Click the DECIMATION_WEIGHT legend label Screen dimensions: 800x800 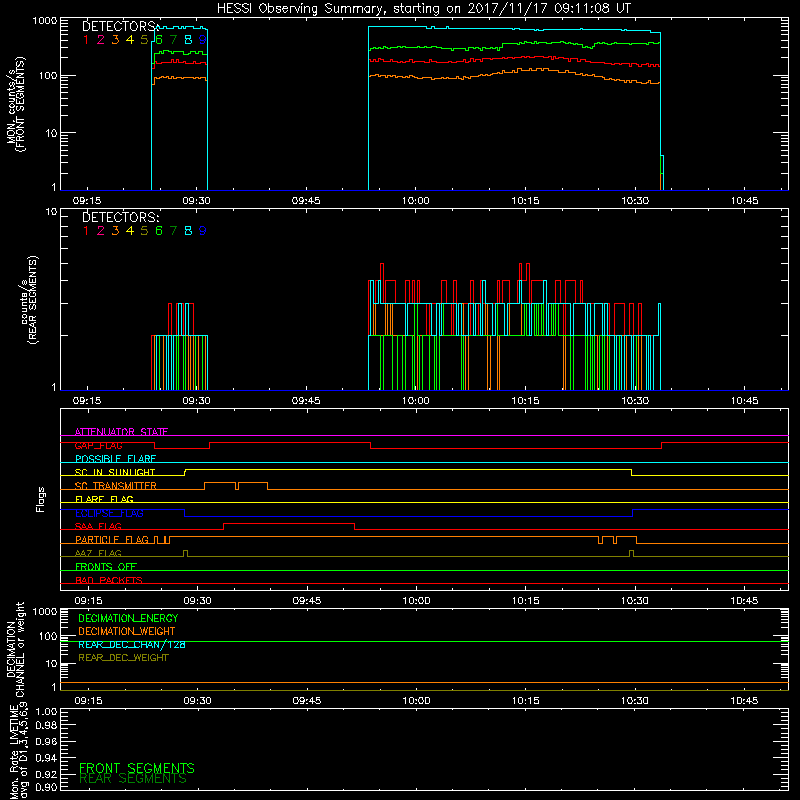tap(127, 631)
